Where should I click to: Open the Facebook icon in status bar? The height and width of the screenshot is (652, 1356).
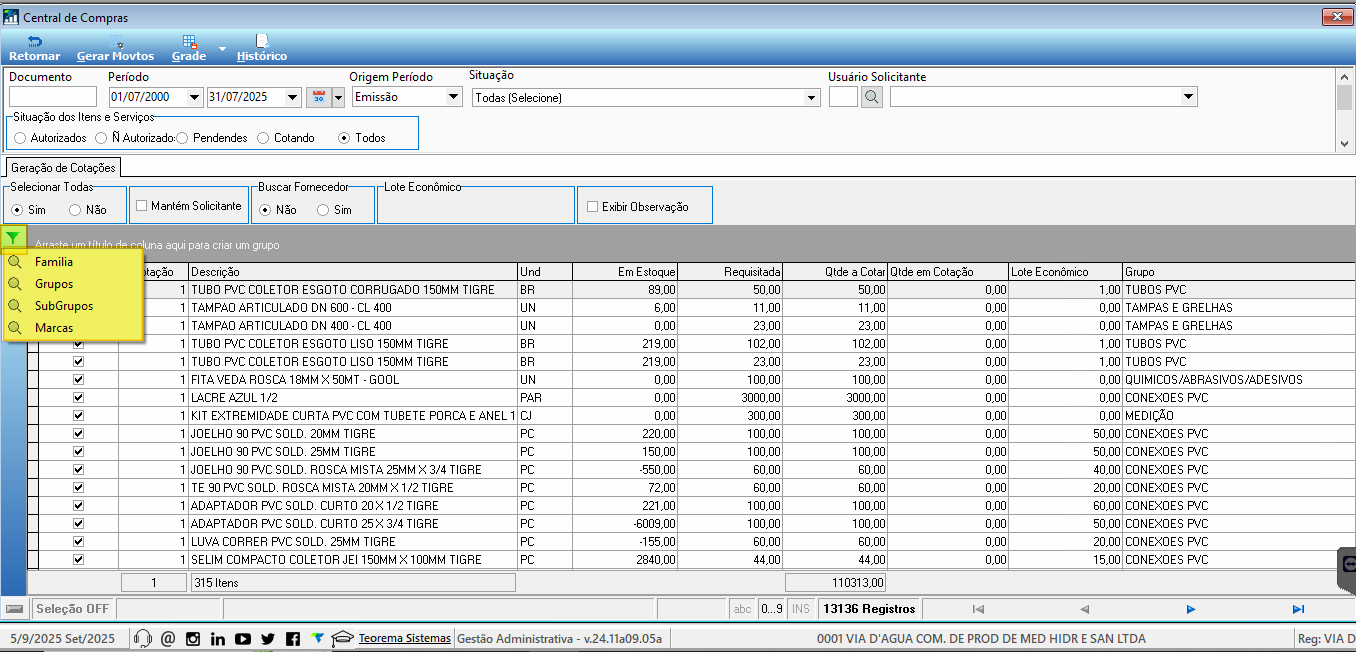pos(293,638)
